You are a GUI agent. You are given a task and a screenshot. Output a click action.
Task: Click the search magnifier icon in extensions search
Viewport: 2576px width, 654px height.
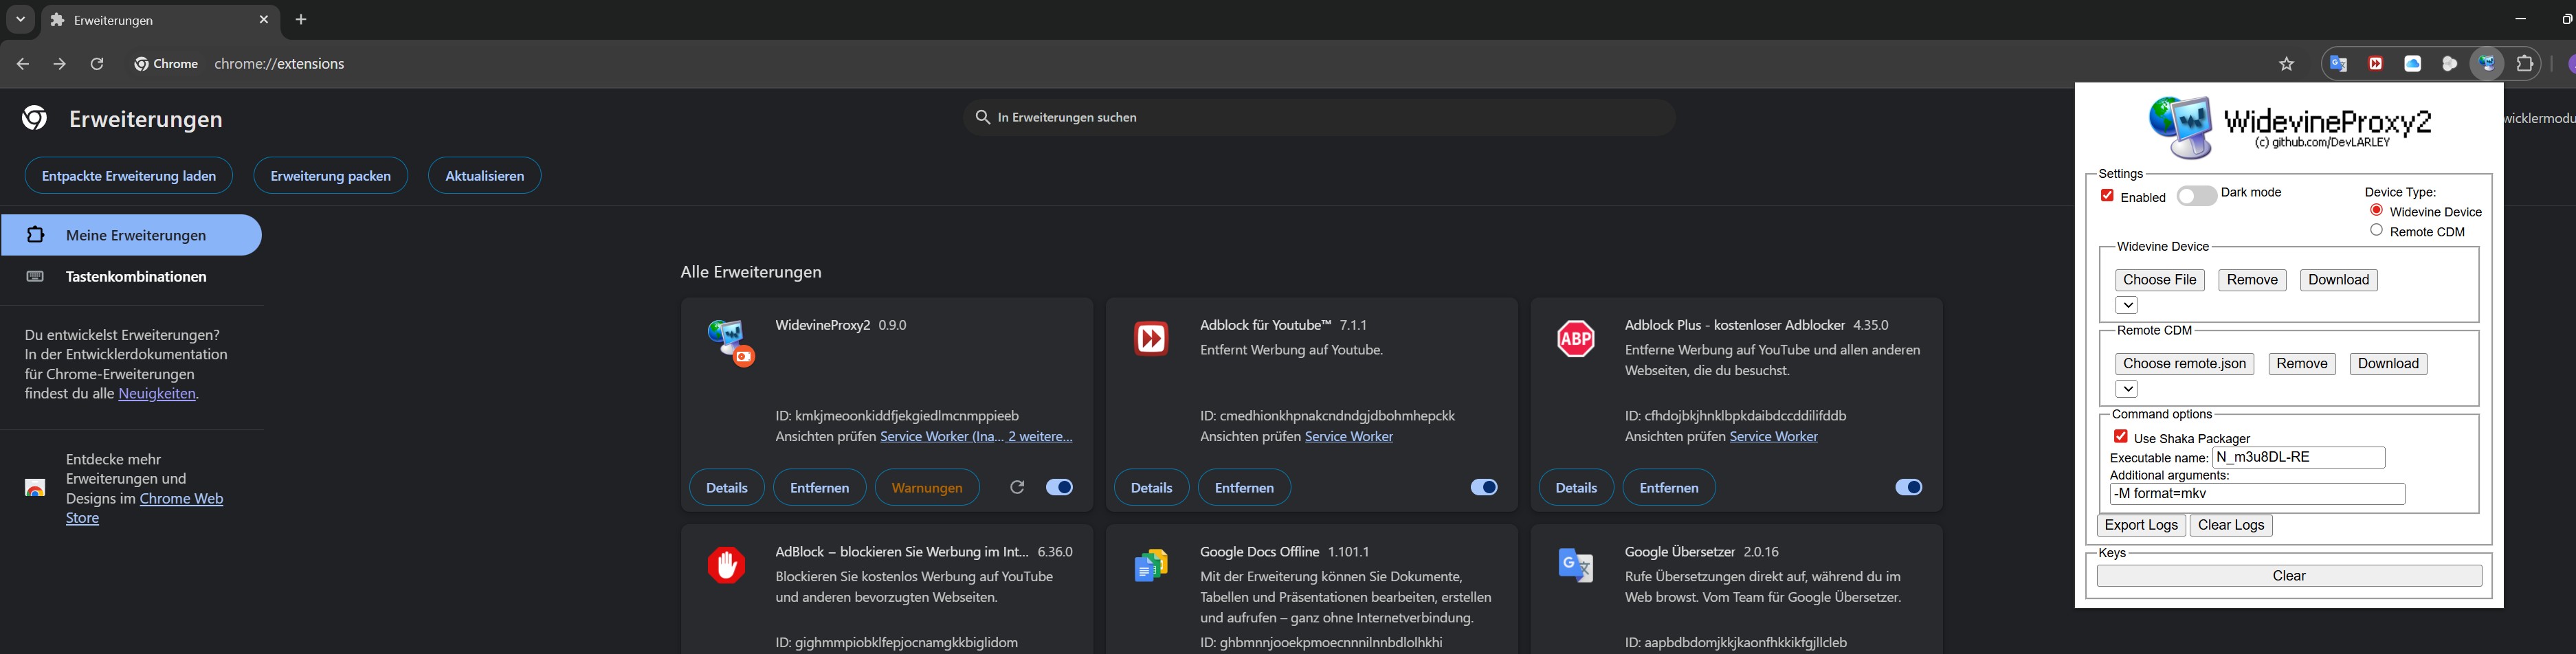(983, 118)
